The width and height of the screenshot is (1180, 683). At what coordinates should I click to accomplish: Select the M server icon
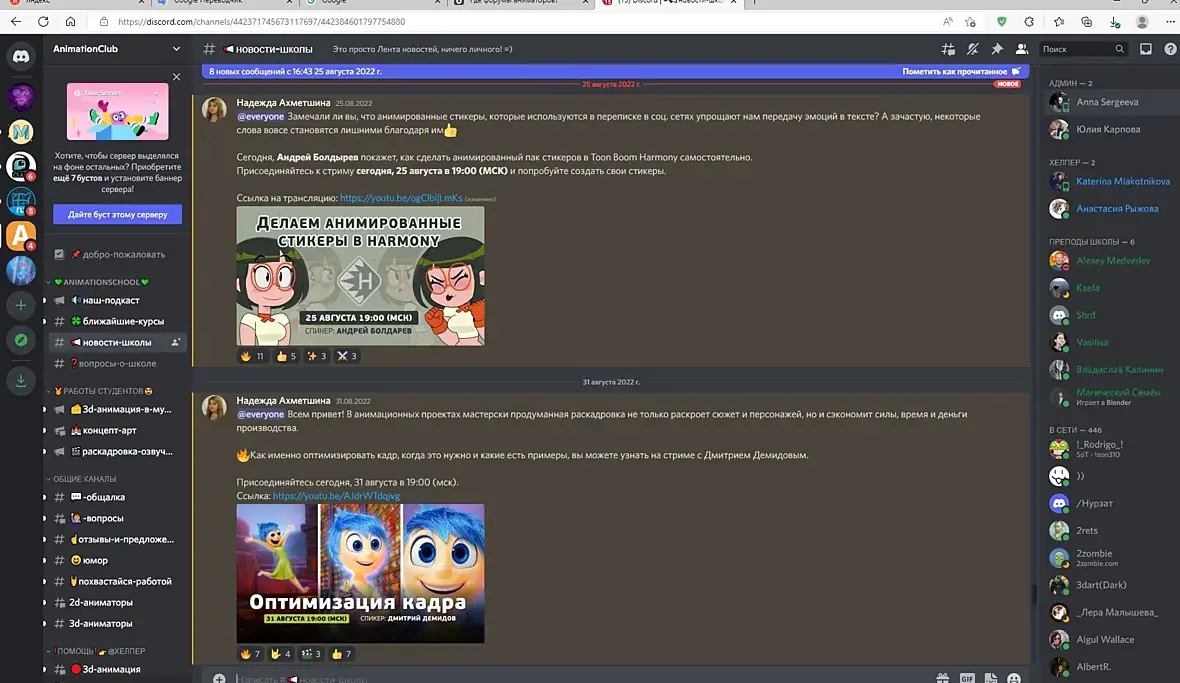pos(21,132)
